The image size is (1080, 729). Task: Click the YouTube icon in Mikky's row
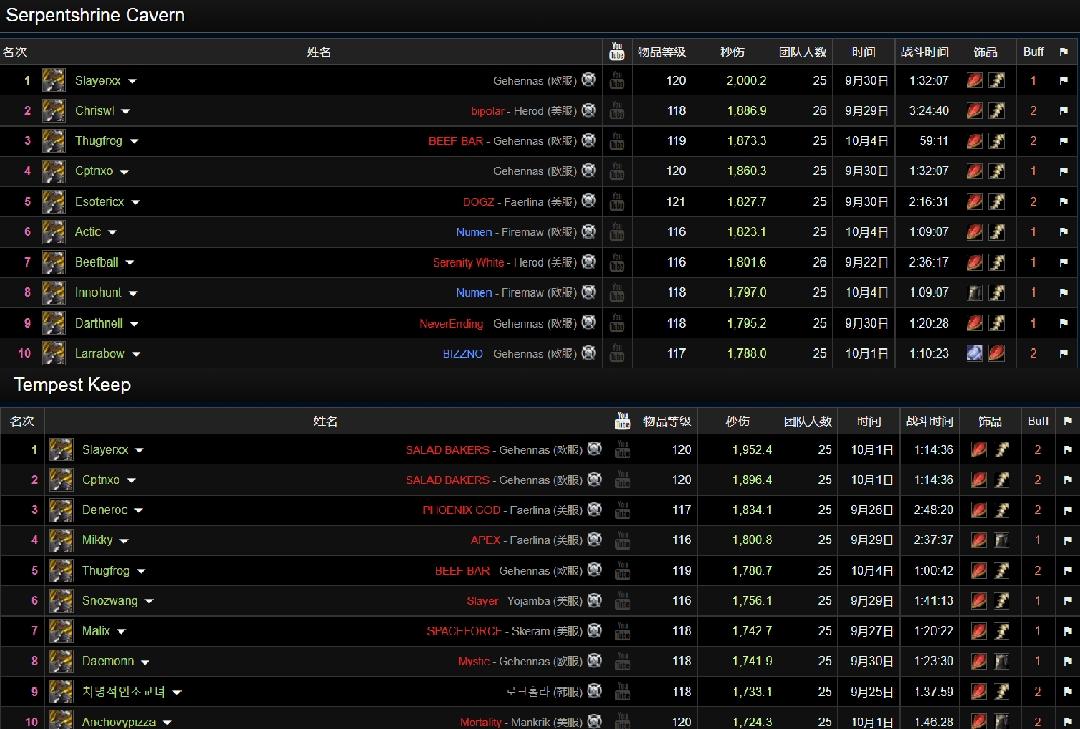[x=623, y=540]
